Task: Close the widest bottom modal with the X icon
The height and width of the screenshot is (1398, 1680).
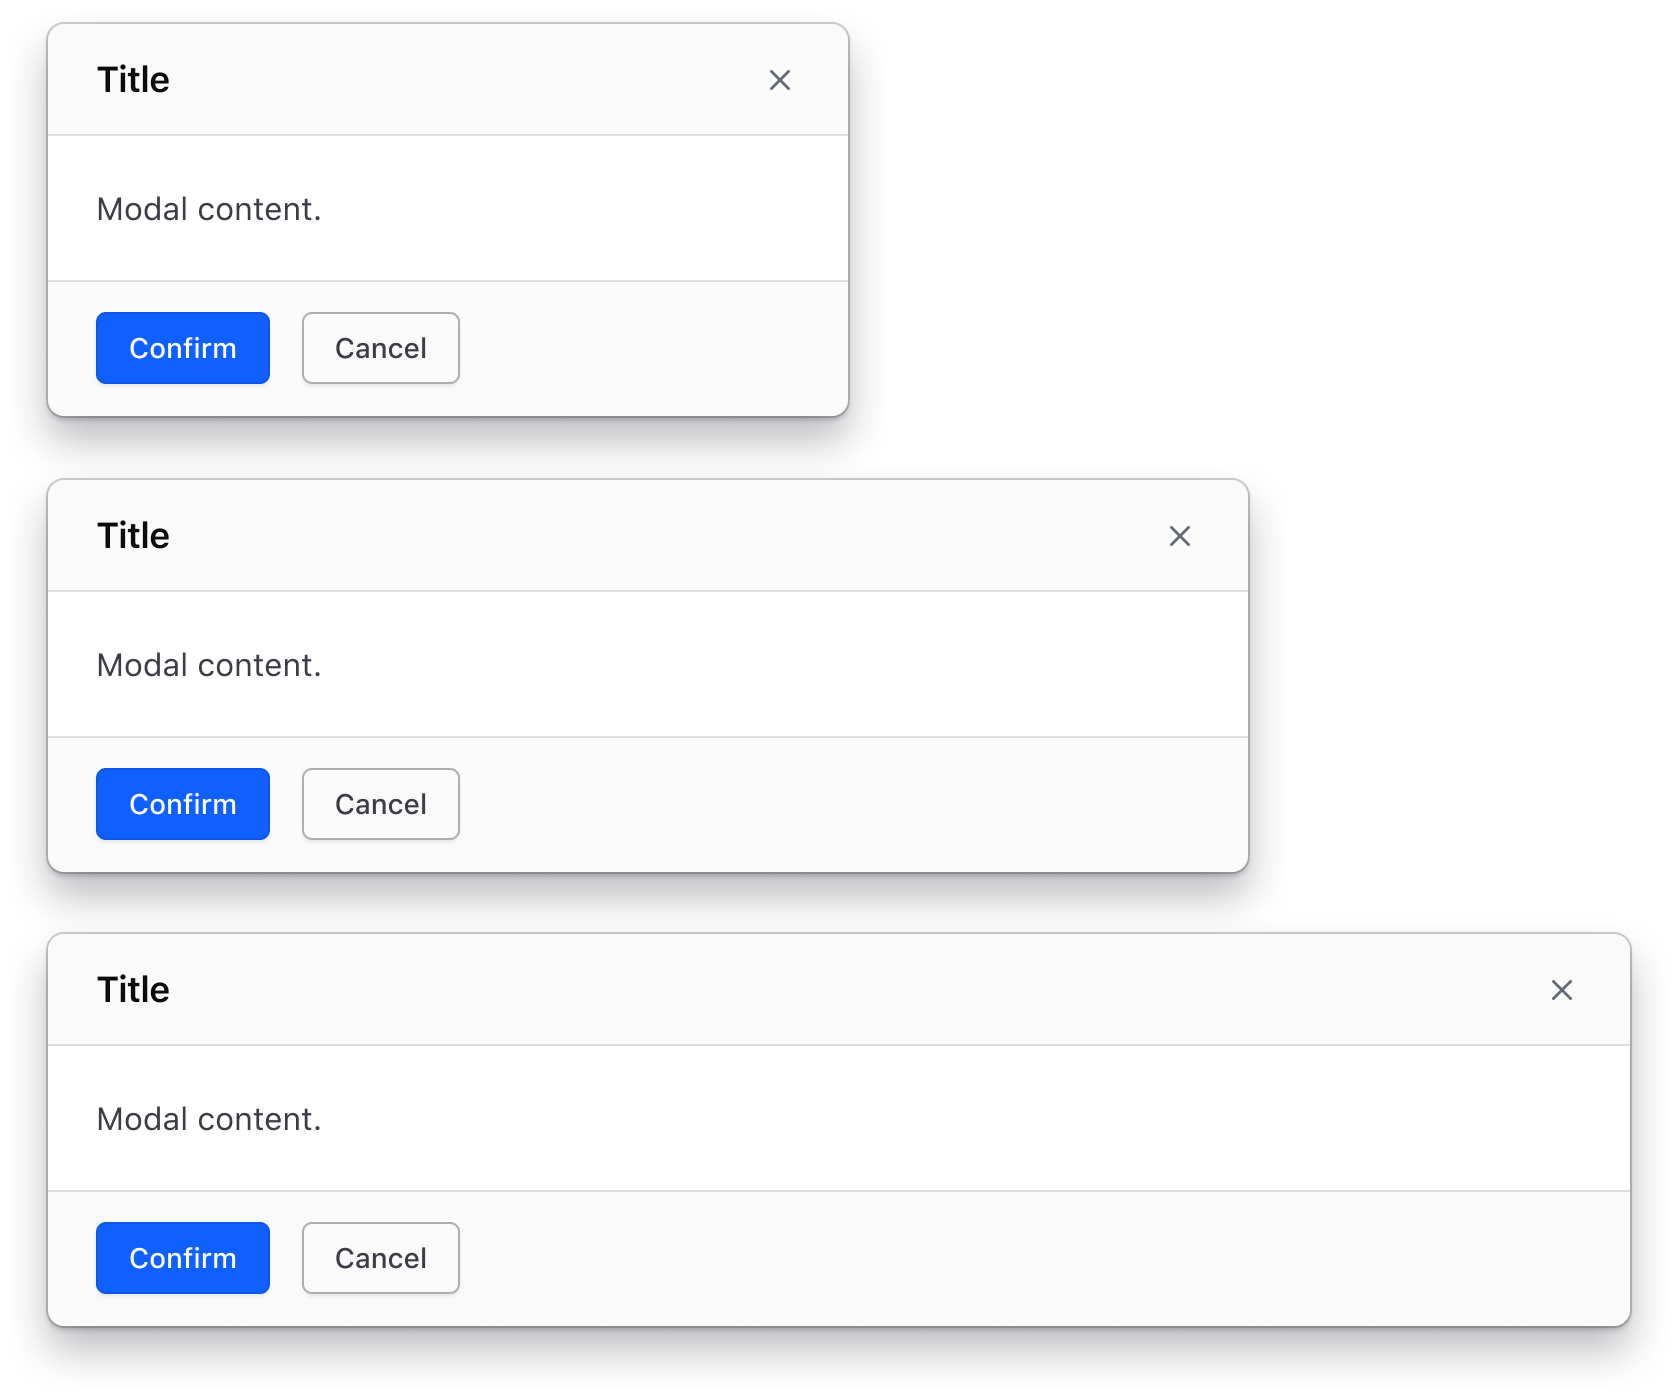Action: click(x=1562, y=990)
